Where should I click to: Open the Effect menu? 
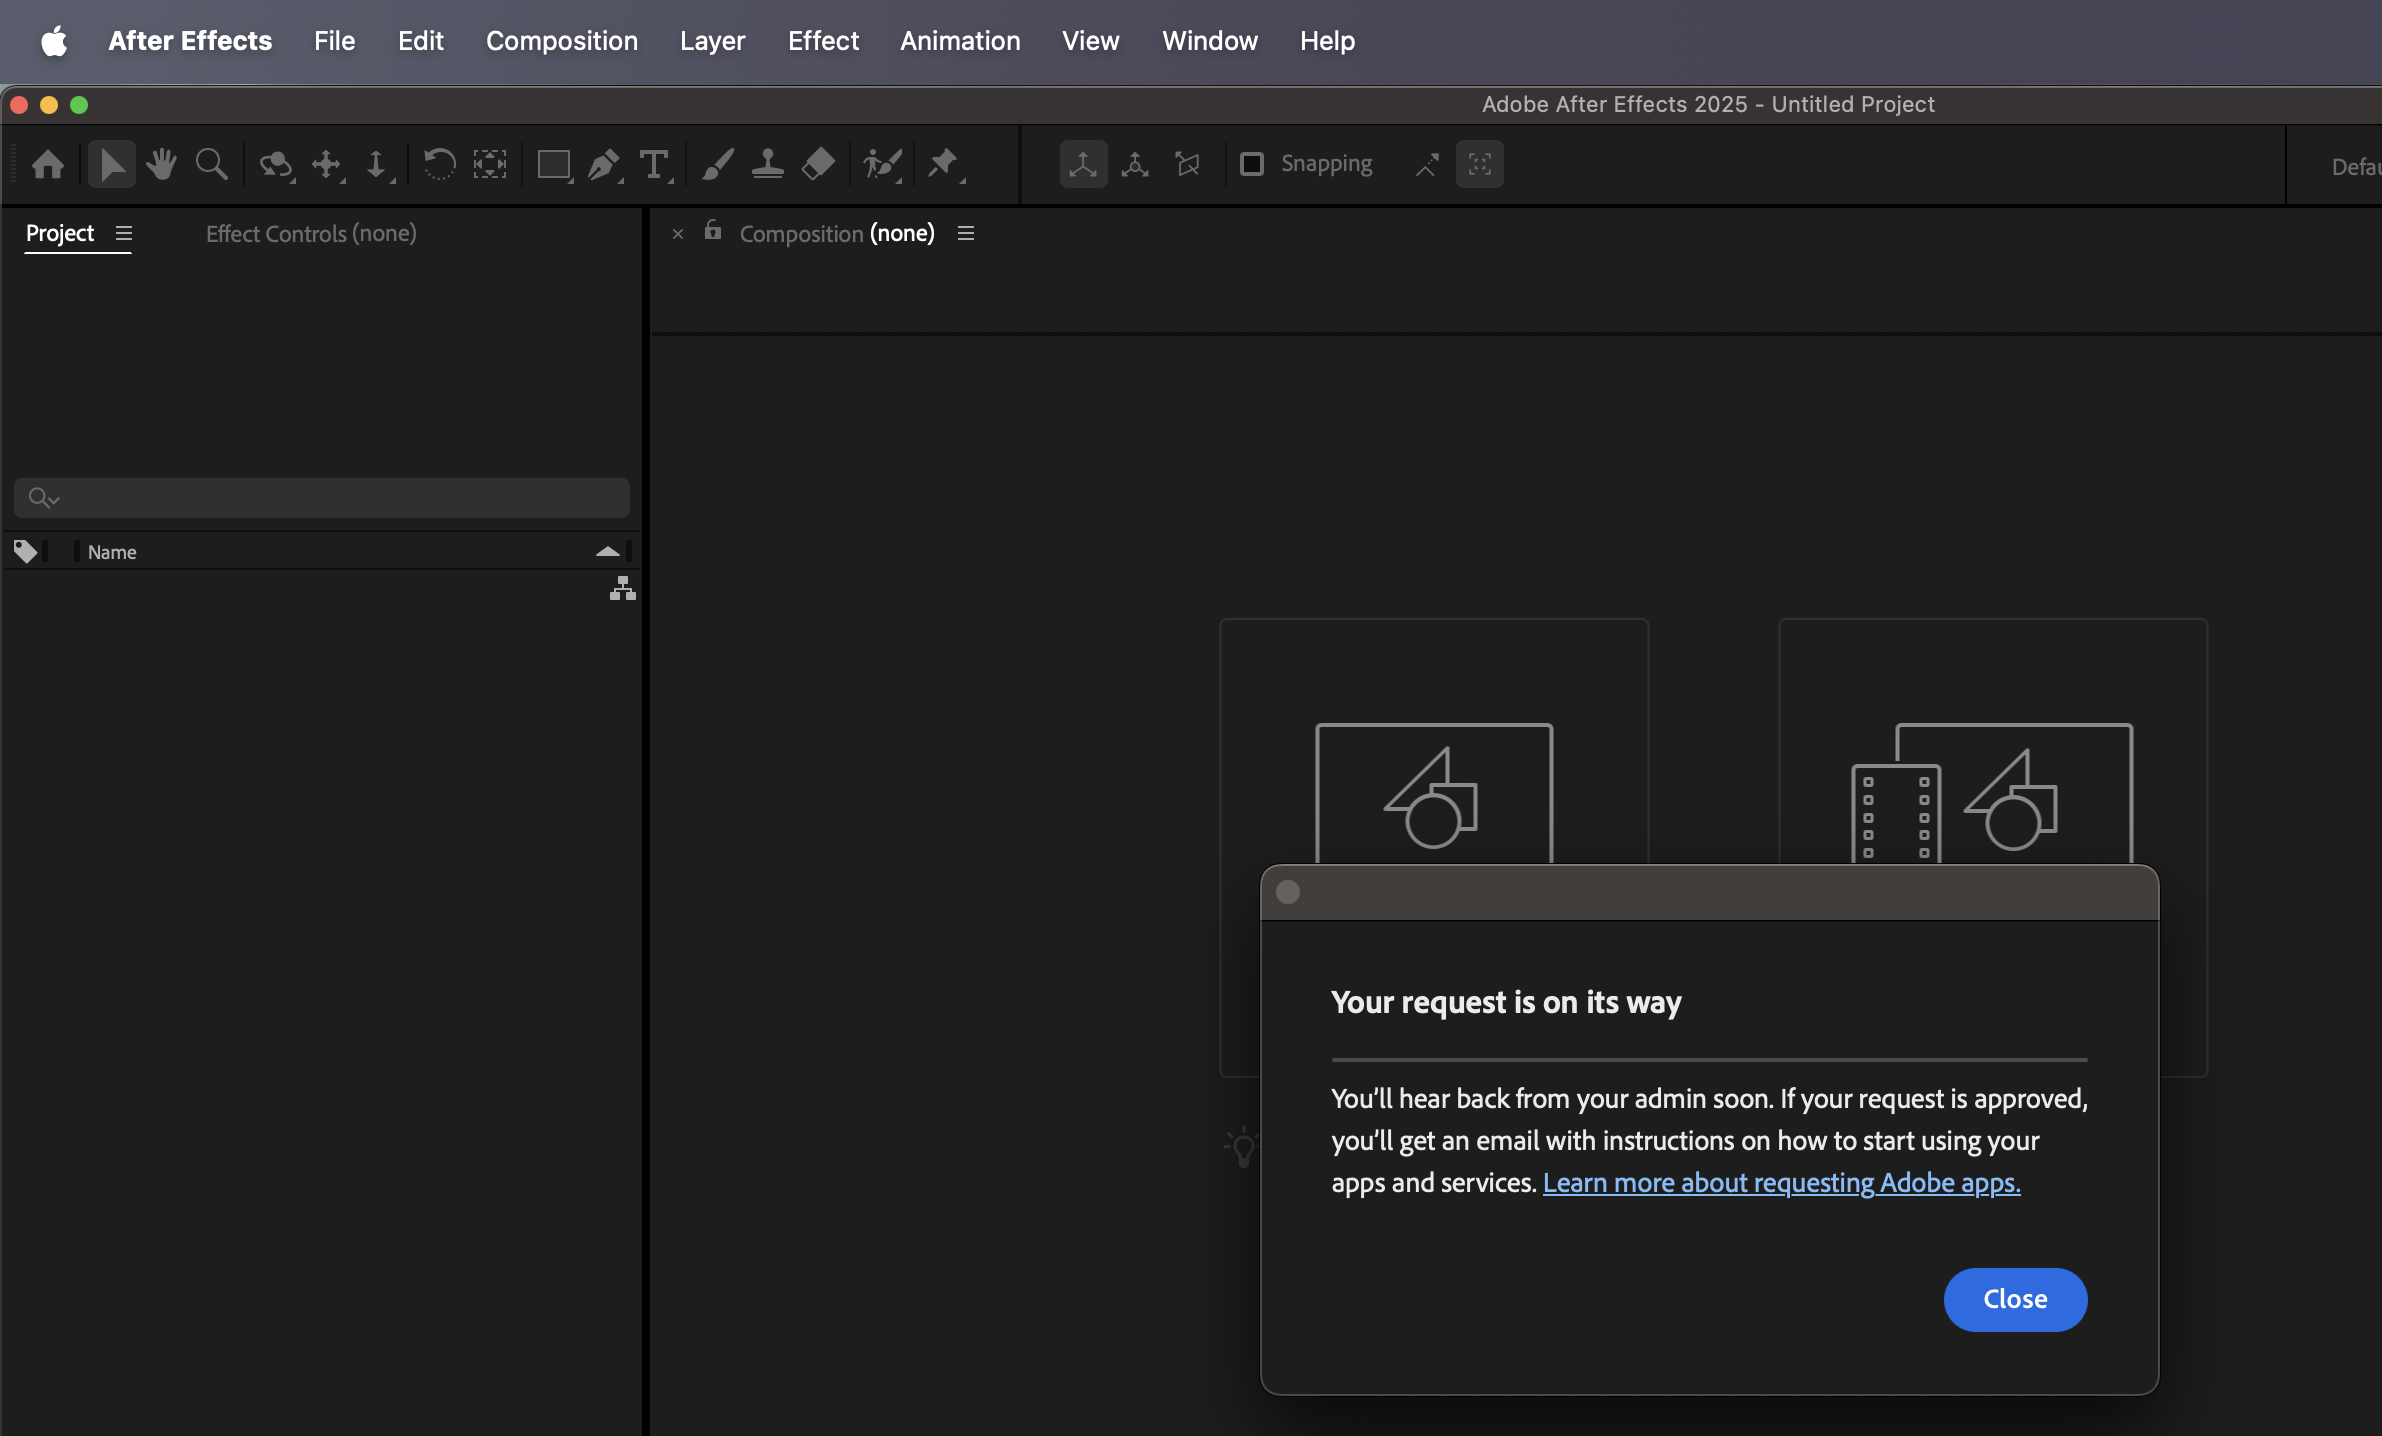[x=823, y=41]
